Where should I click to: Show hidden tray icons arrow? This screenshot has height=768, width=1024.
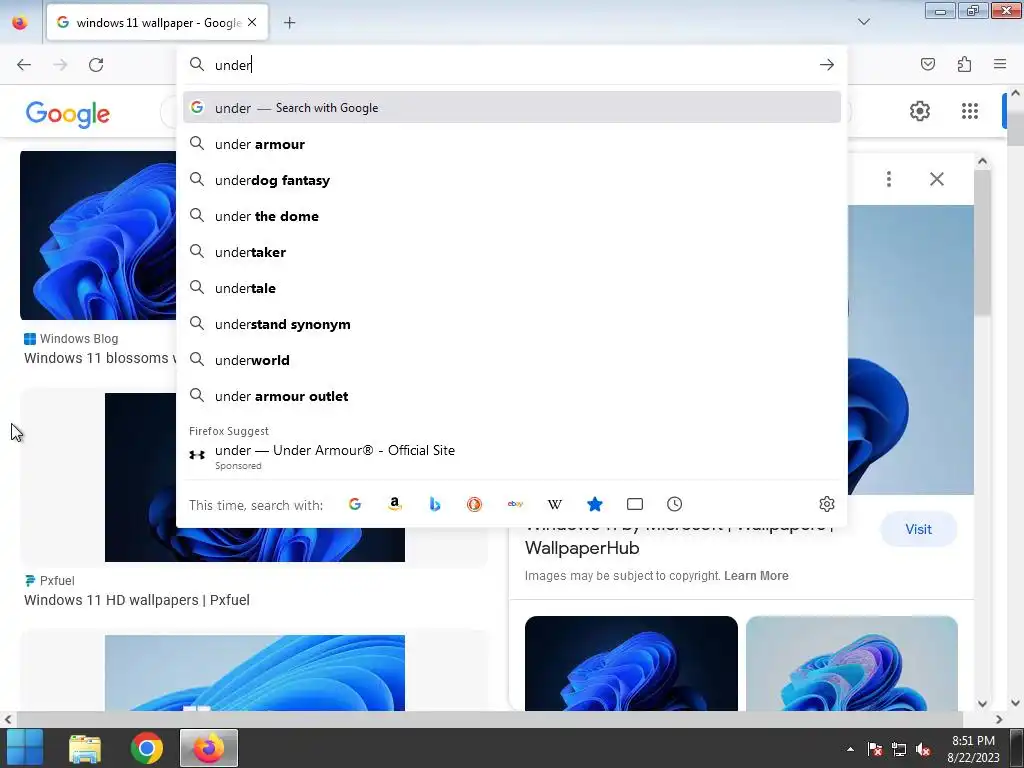tap(850, 749)
